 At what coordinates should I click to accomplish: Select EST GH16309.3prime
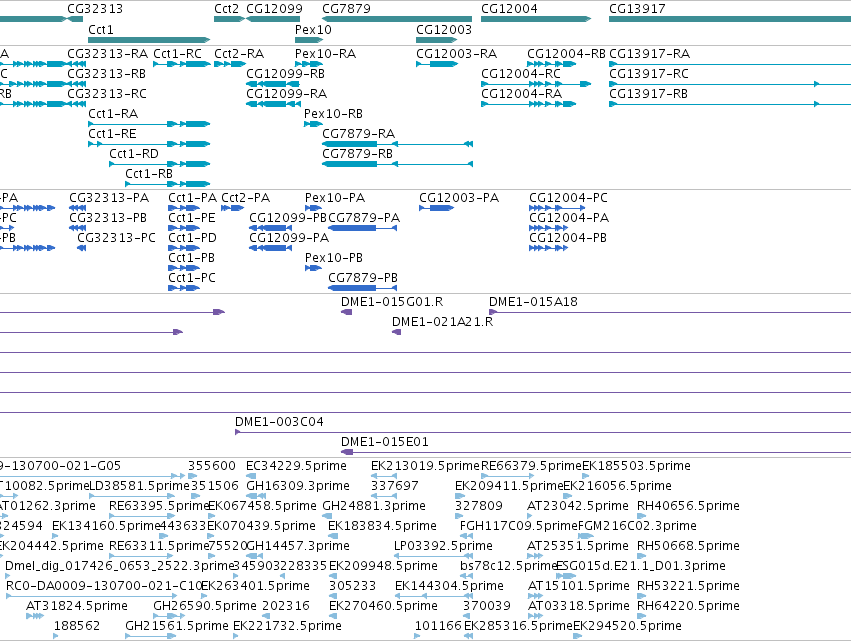click(256, 496)
